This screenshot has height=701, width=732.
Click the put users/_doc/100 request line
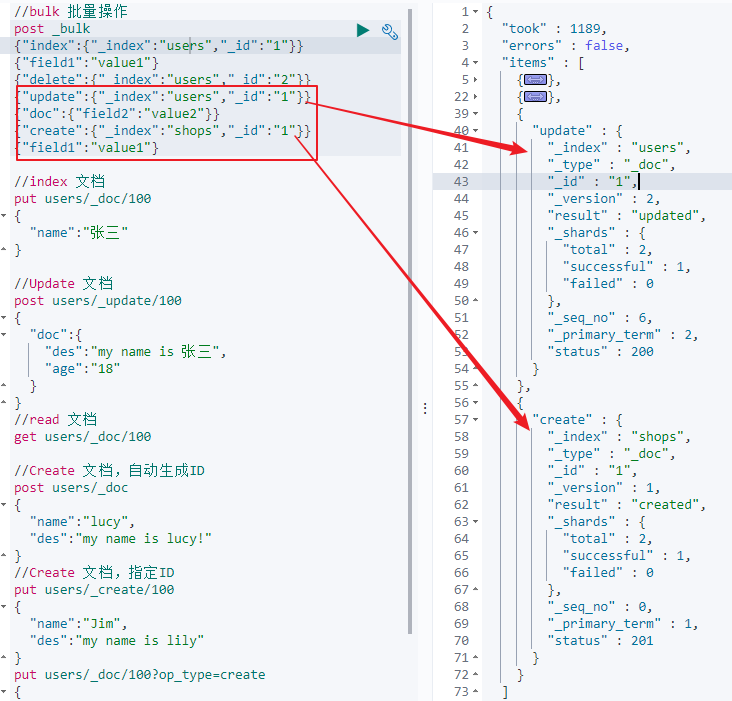(83, 199)
